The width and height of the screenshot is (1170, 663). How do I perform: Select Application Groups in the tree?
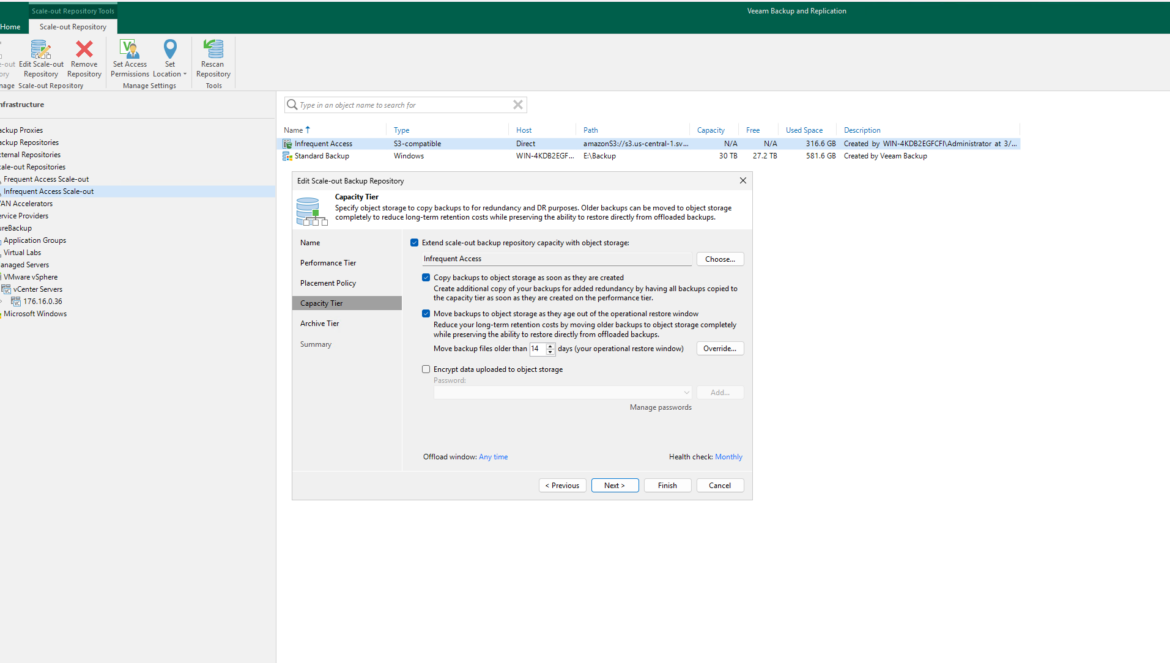pyautogui.click(x=35, y=241)
